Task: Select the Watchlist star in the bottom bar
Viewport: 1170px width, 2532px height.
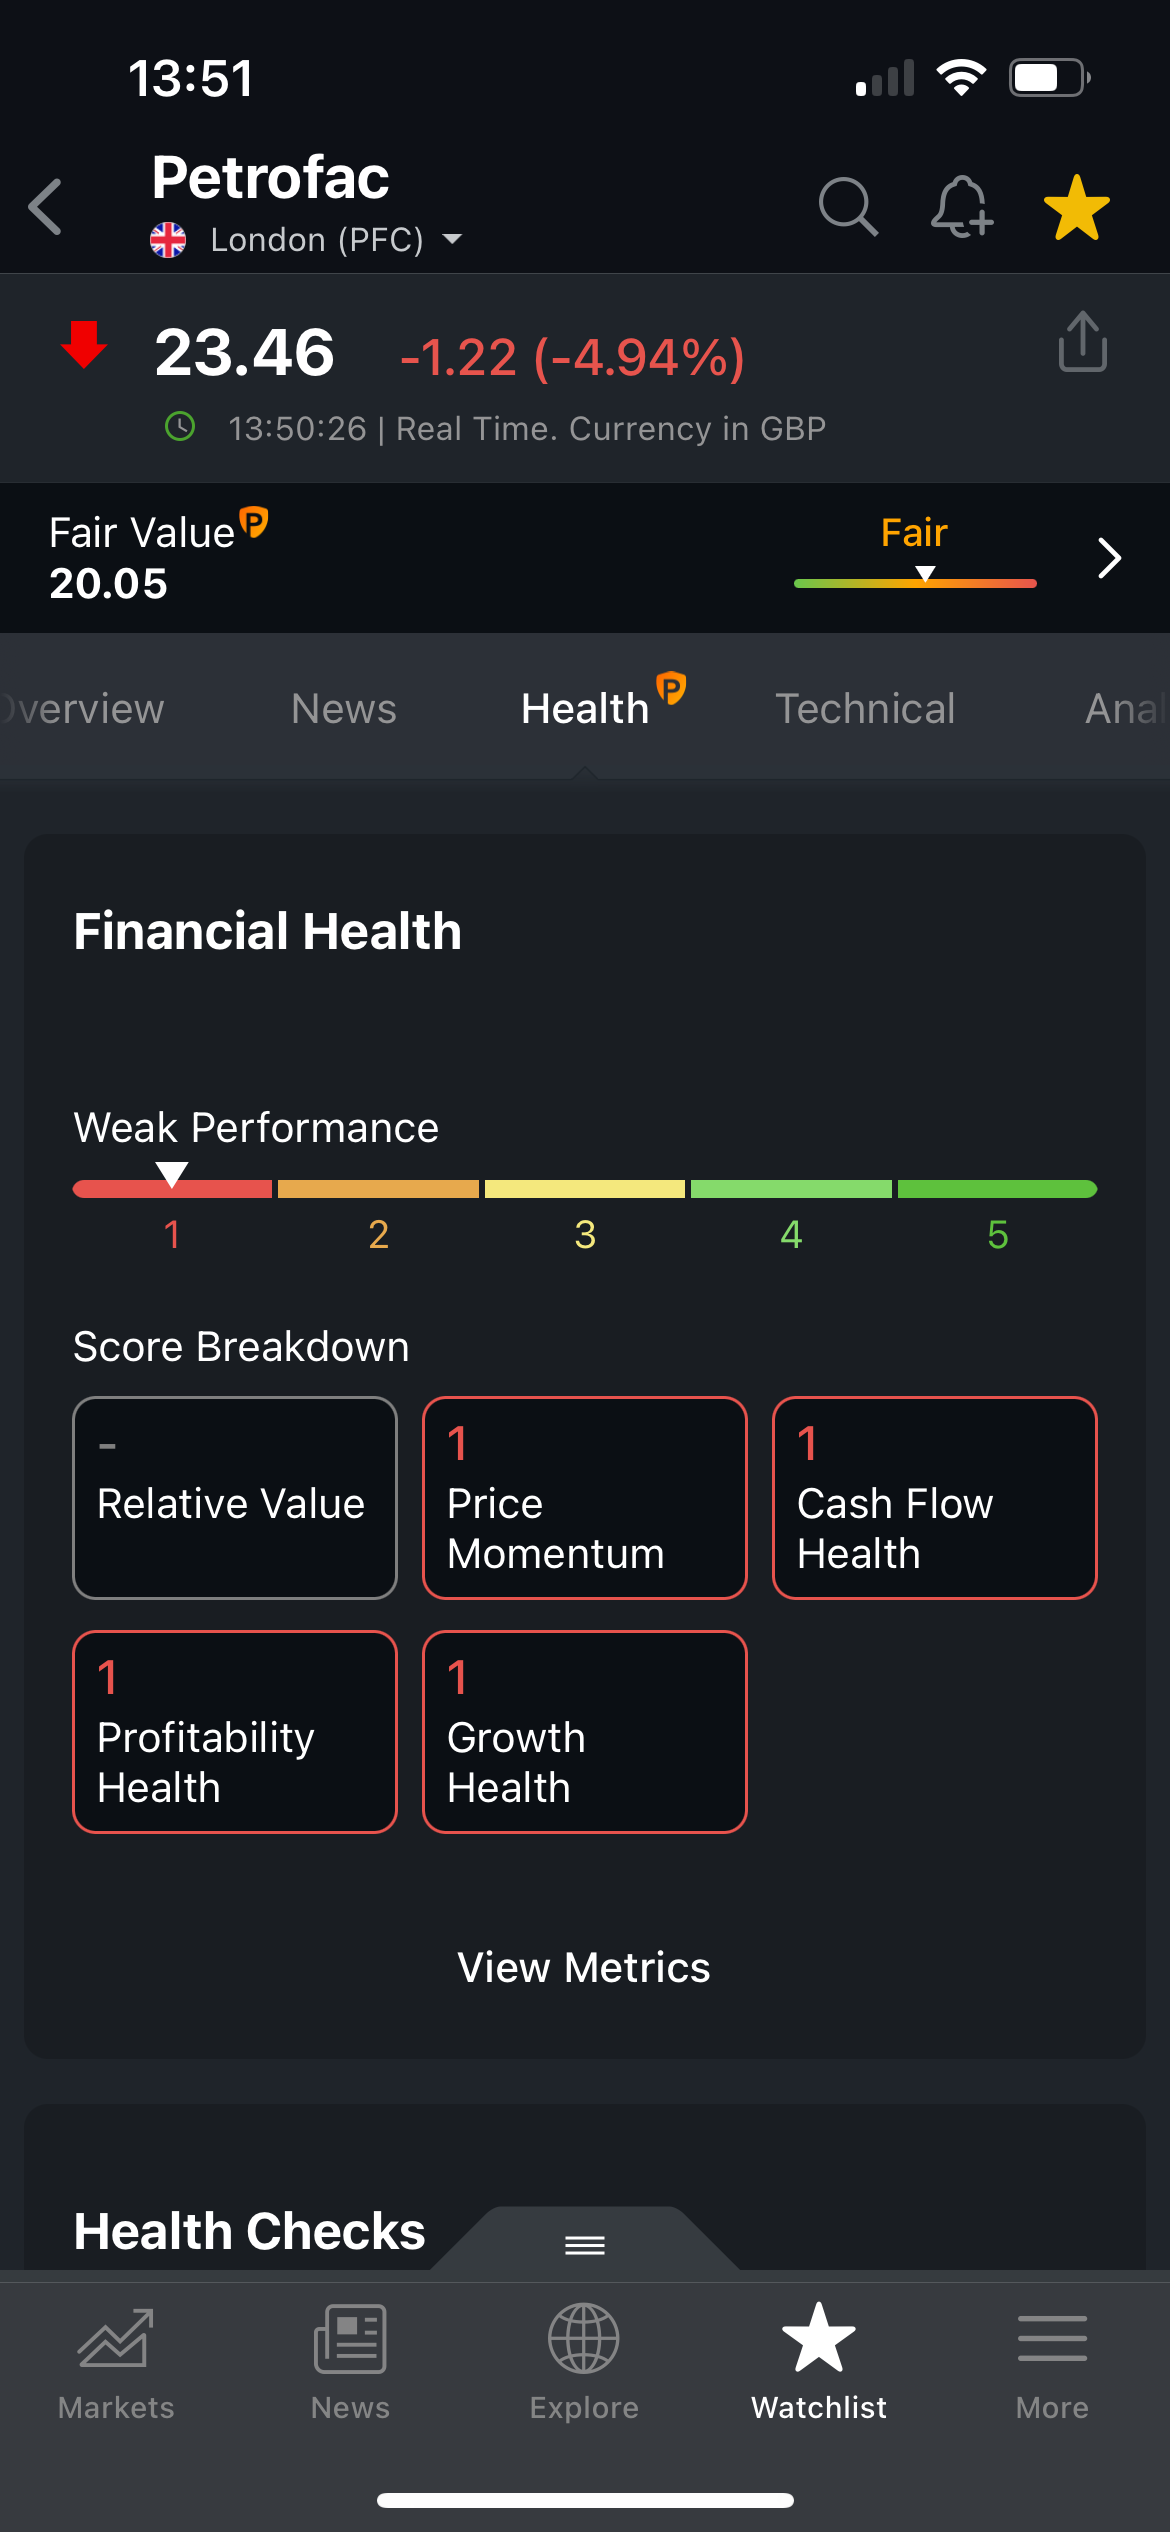Action: [819, 2363]
